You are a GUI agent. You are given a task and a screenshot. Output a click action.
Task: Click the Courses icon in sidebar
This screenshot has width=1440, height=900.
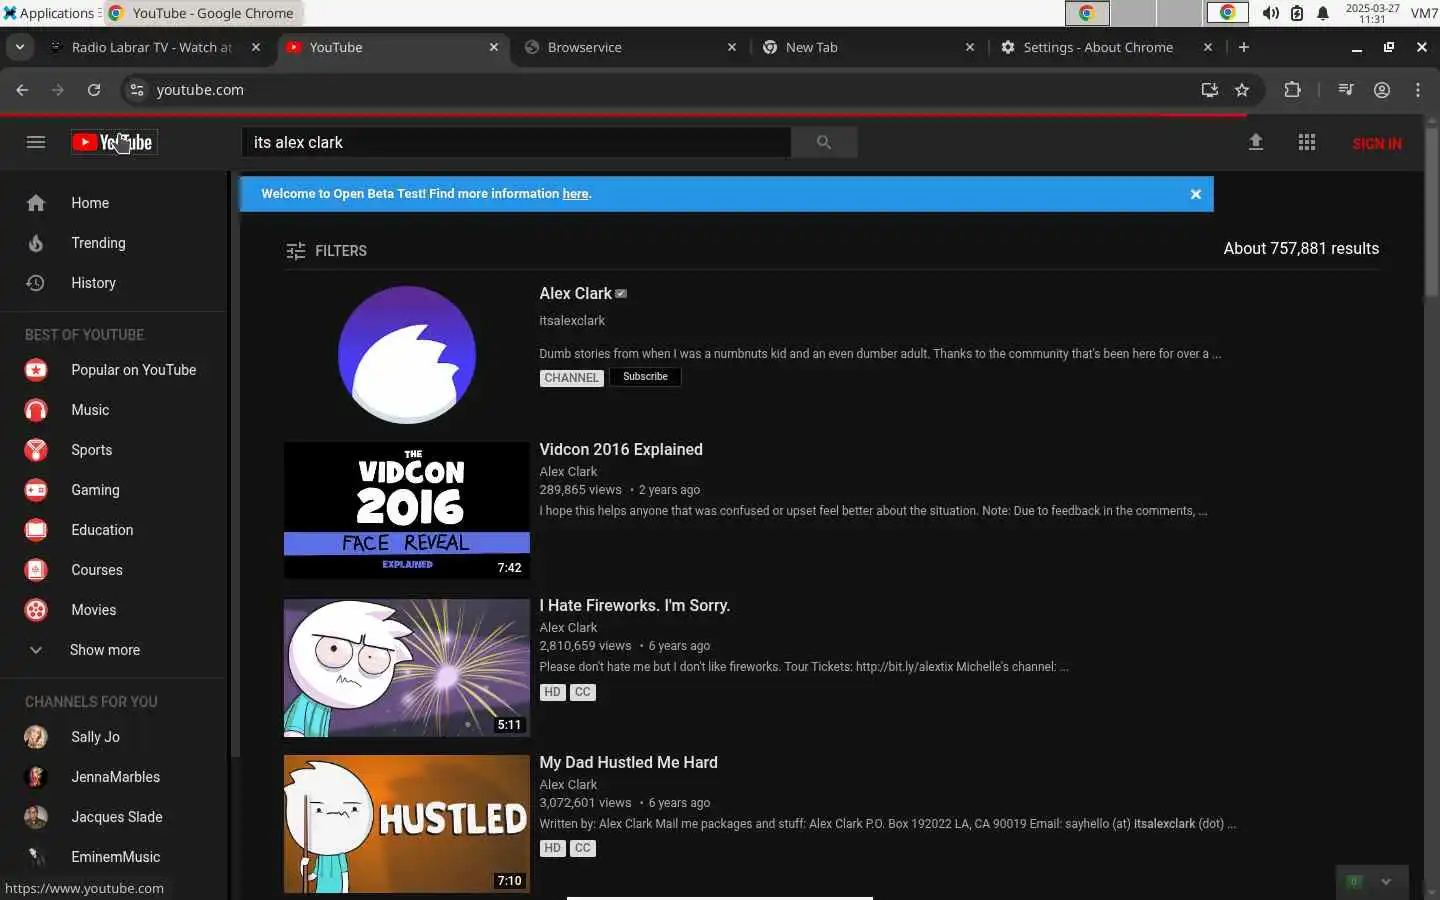pyautogui.click(x=36, y=570)
